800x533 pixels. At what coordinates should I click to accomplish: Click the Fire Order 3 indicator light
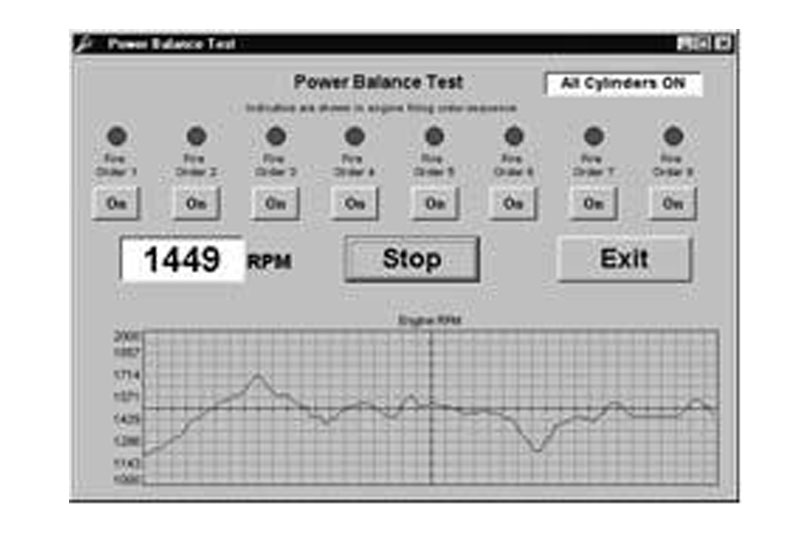pos(276,136)
